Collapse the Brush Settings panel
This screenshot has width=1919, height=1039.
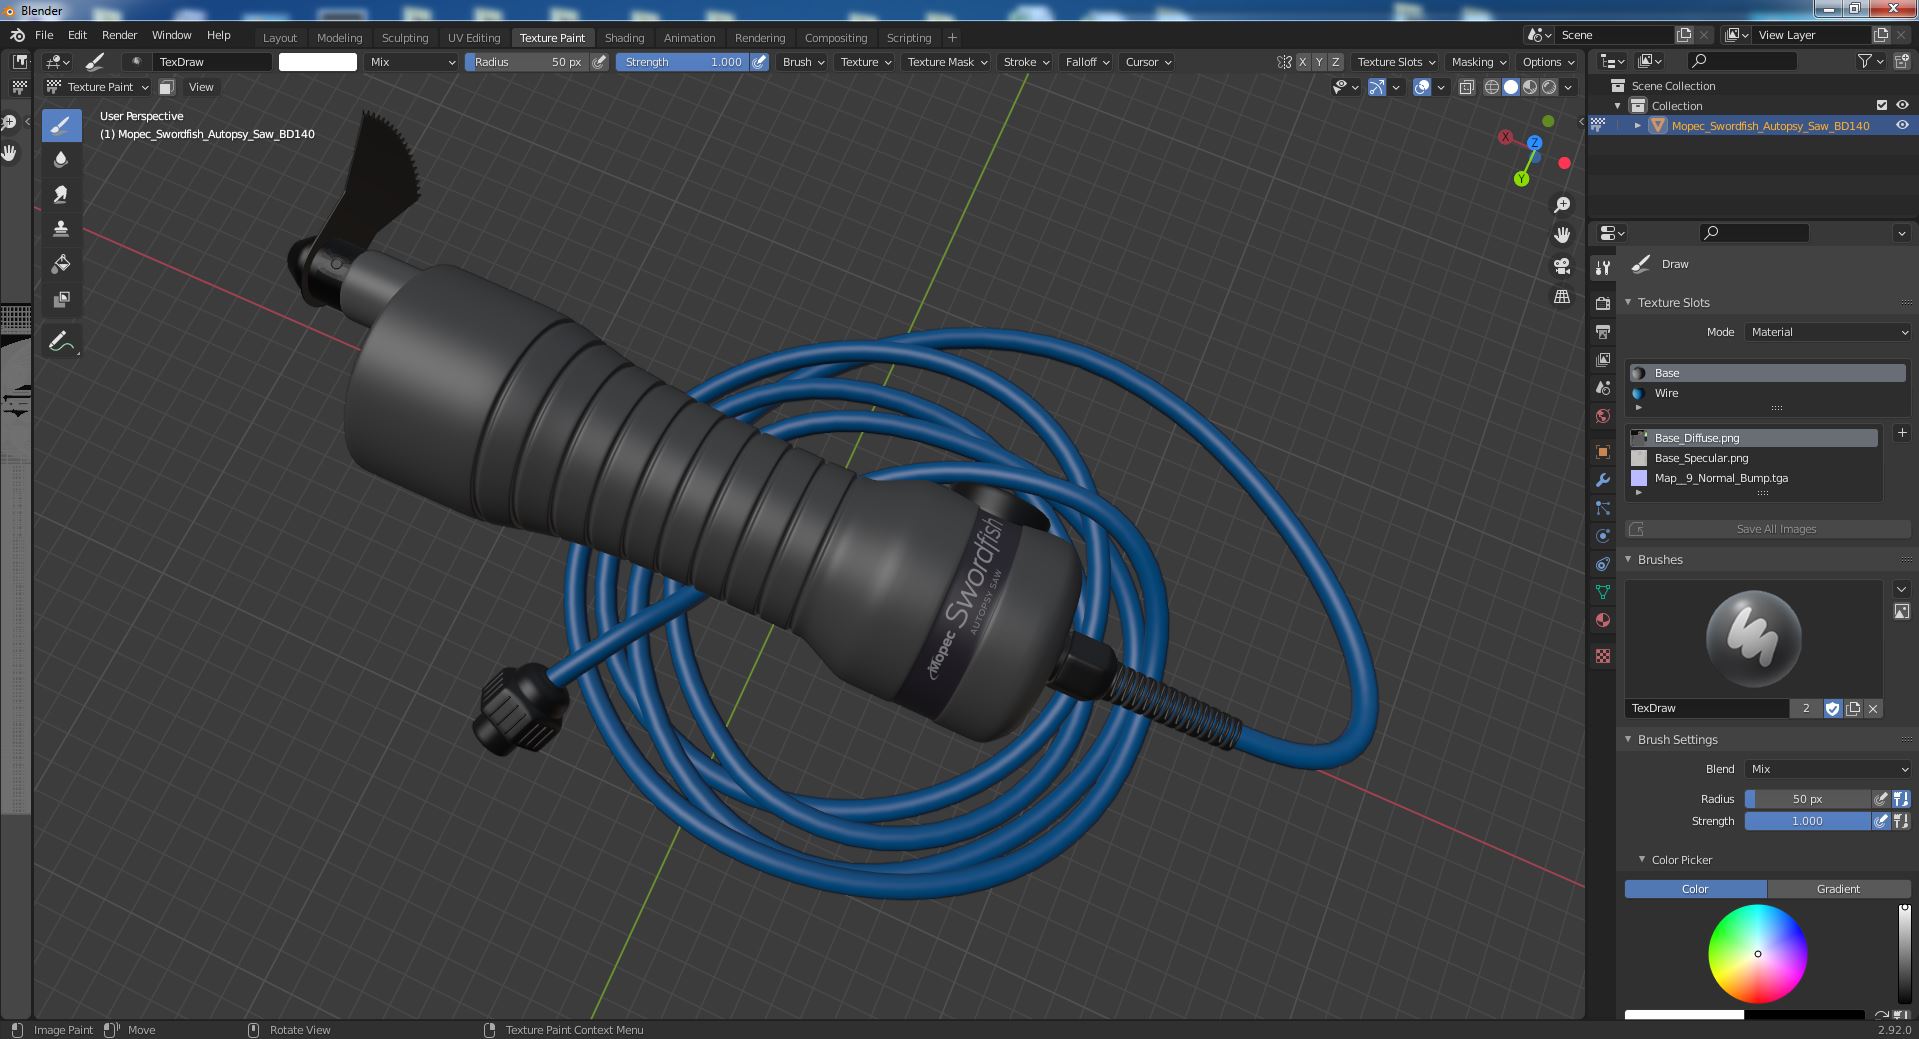click(x=1628, y=739)
